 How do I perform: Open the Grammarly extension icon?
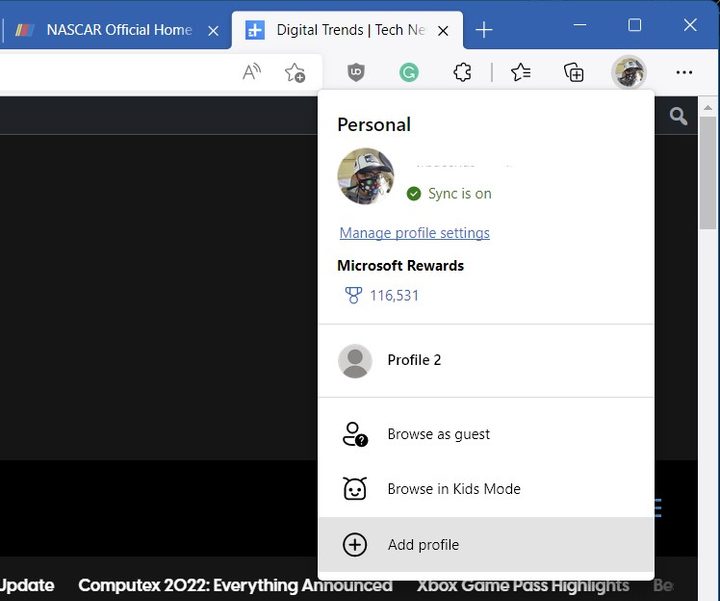[409, 73]
